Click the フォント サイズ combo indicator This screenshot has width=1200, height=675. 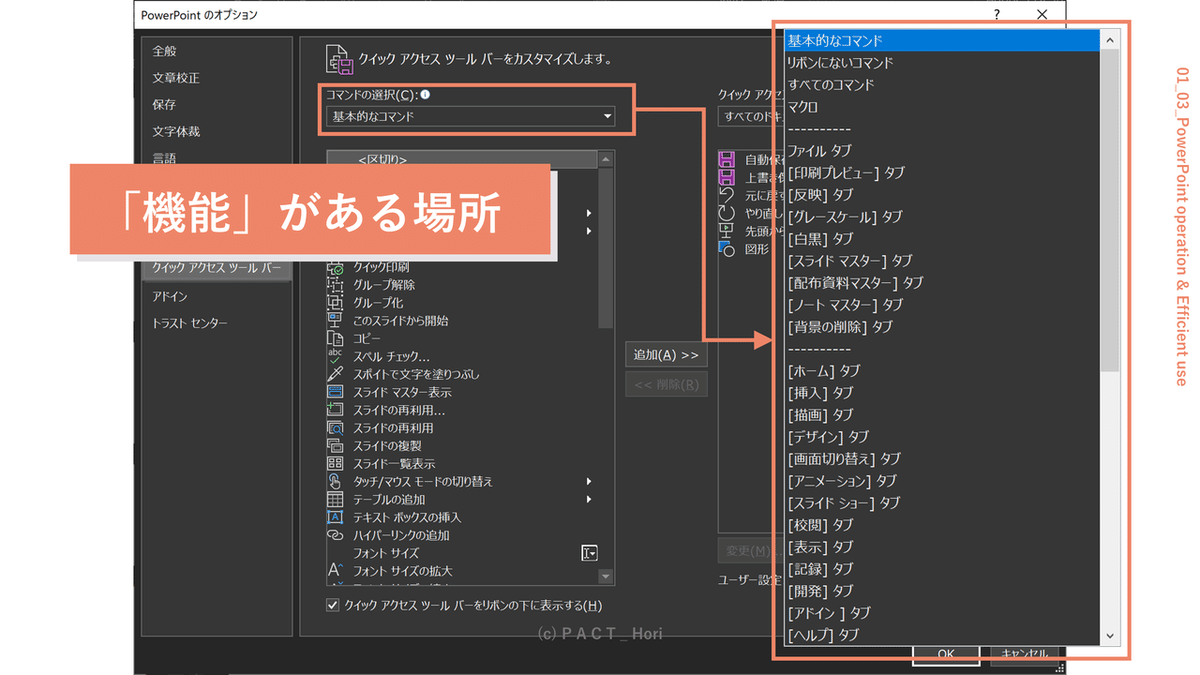click(x=589, y=553)
